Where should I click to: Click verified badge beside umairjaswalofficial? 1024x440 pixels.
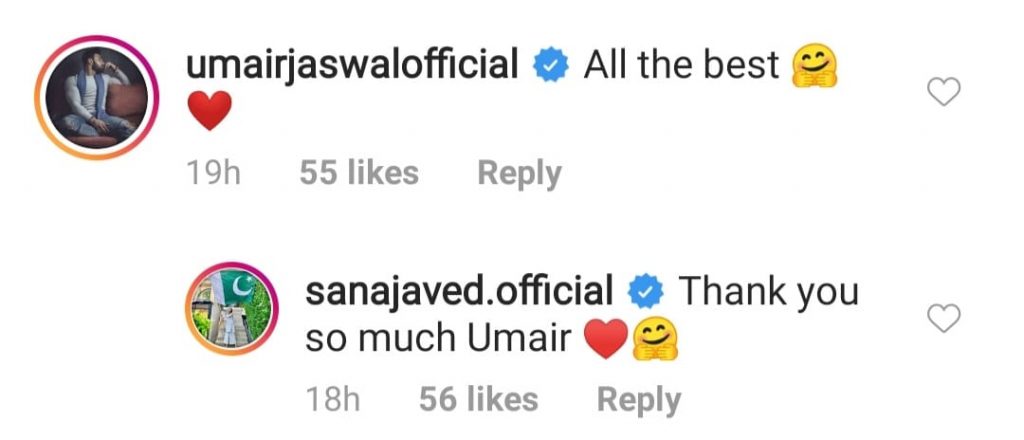(x=551, y=67)
